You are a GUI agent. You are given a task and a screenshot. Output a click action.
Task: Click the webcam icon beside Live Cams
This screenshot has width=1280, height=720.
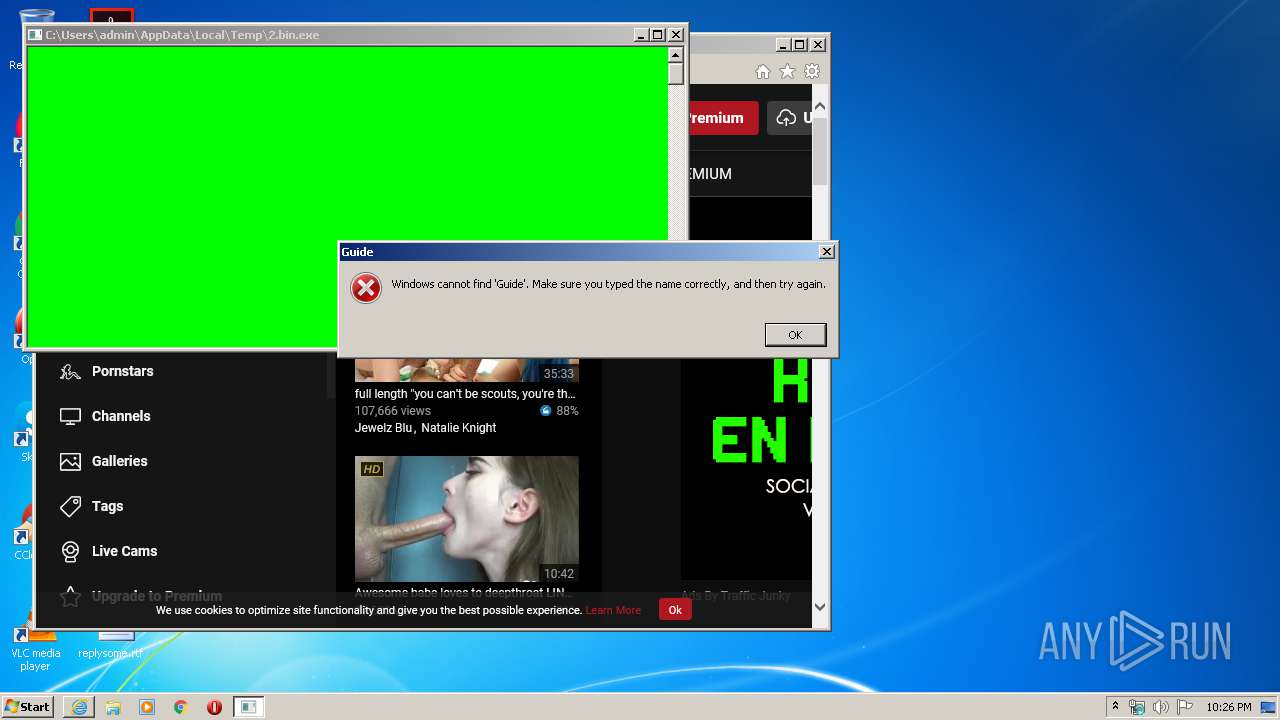(x=70, y=551)
